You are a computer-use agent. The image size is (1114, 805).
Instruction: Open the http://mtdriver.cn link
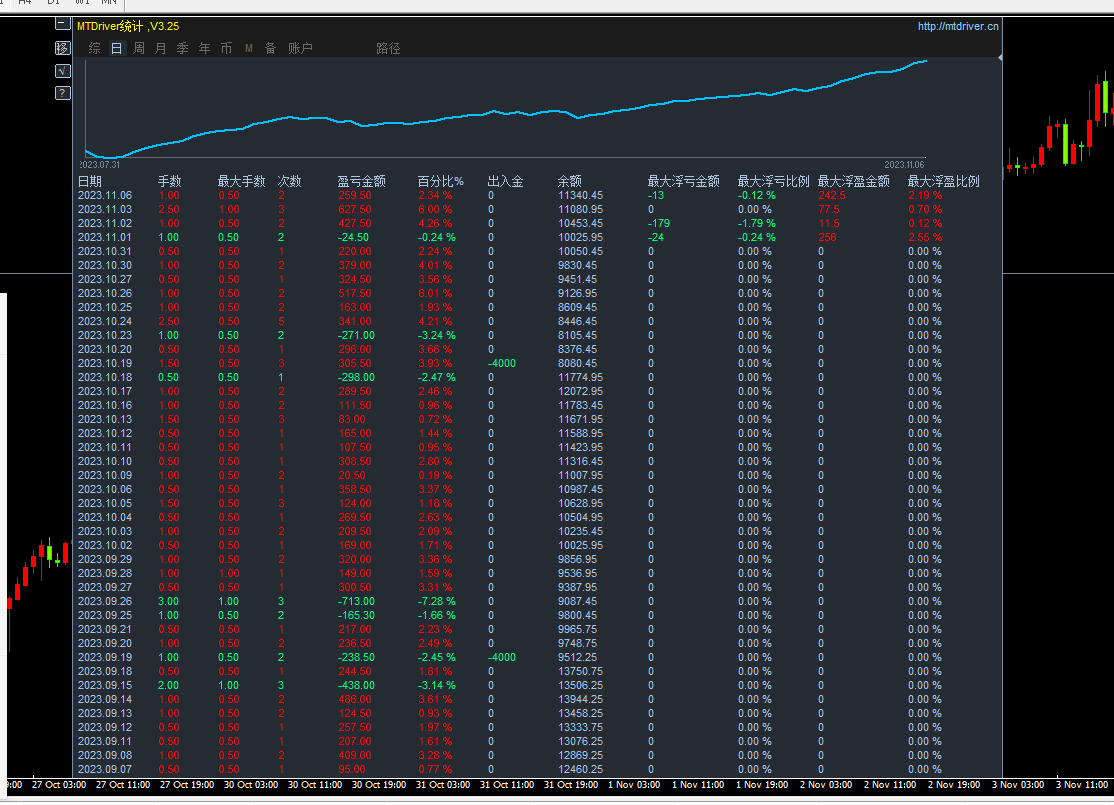[x=957, y=26]
